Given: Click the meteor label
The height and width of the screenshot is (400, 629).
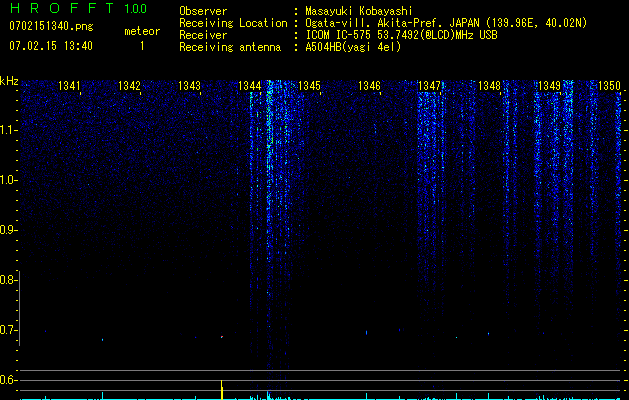Looking at the screenshot, I should click(x=142, y=31).
